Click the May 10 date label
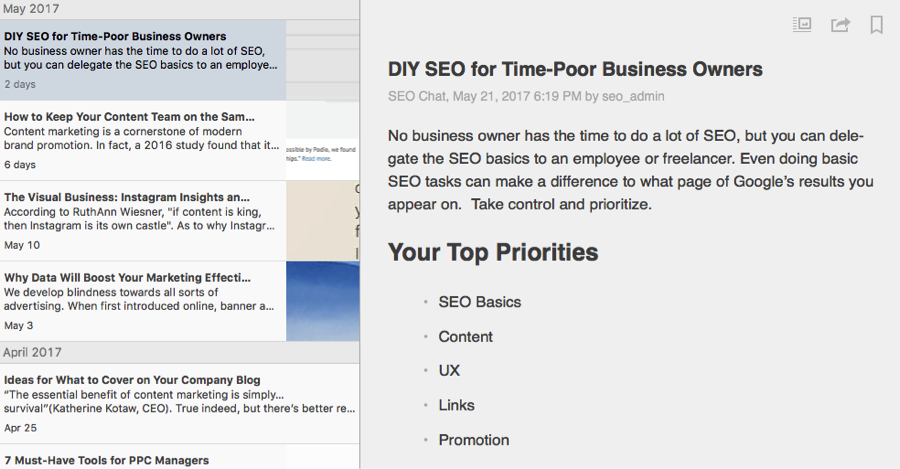Viewport: 900px width, 469px height. (x=22, y=245)
